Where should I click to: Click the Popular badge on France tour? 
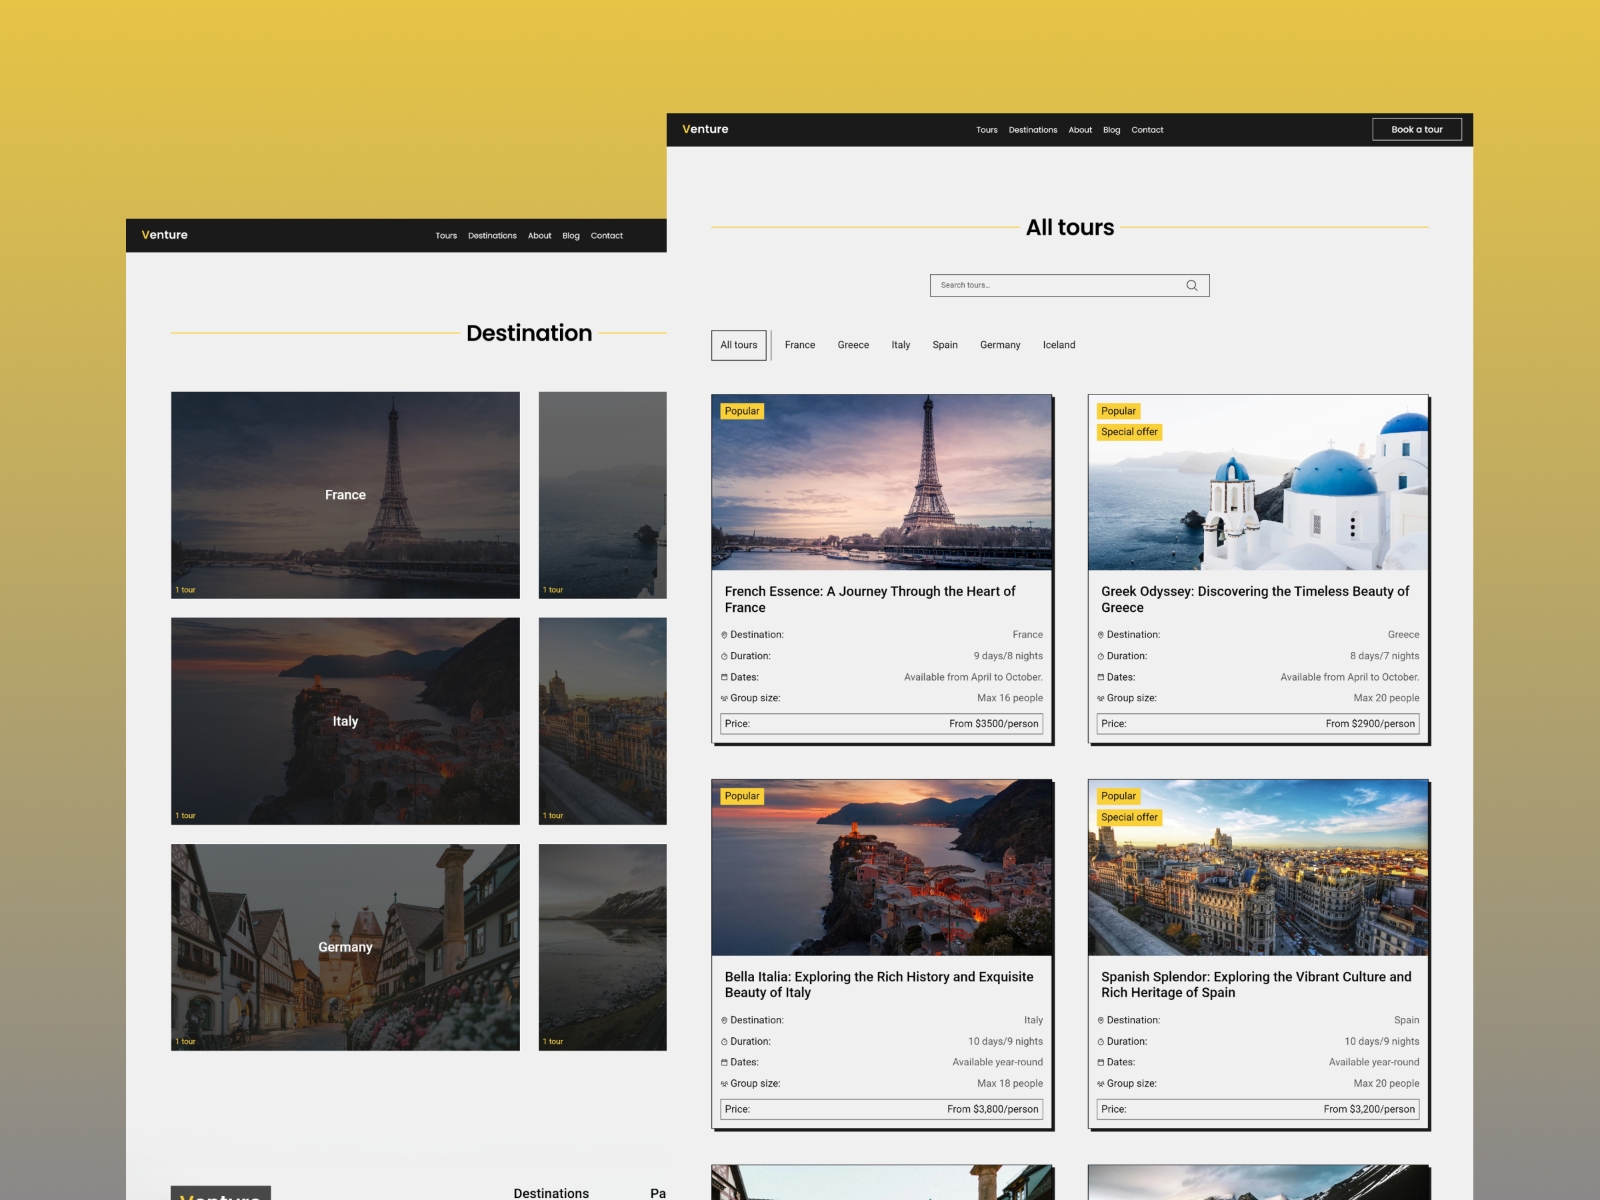pyautogui.click(x=742, y=411)
